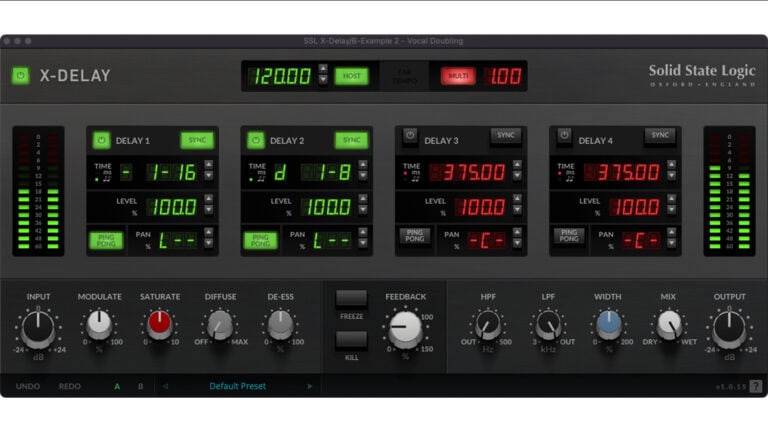The height and width of the screenshot is (432, 768).
Task: Increase Delay 3 time up arrow
Action: click(517, 165)
